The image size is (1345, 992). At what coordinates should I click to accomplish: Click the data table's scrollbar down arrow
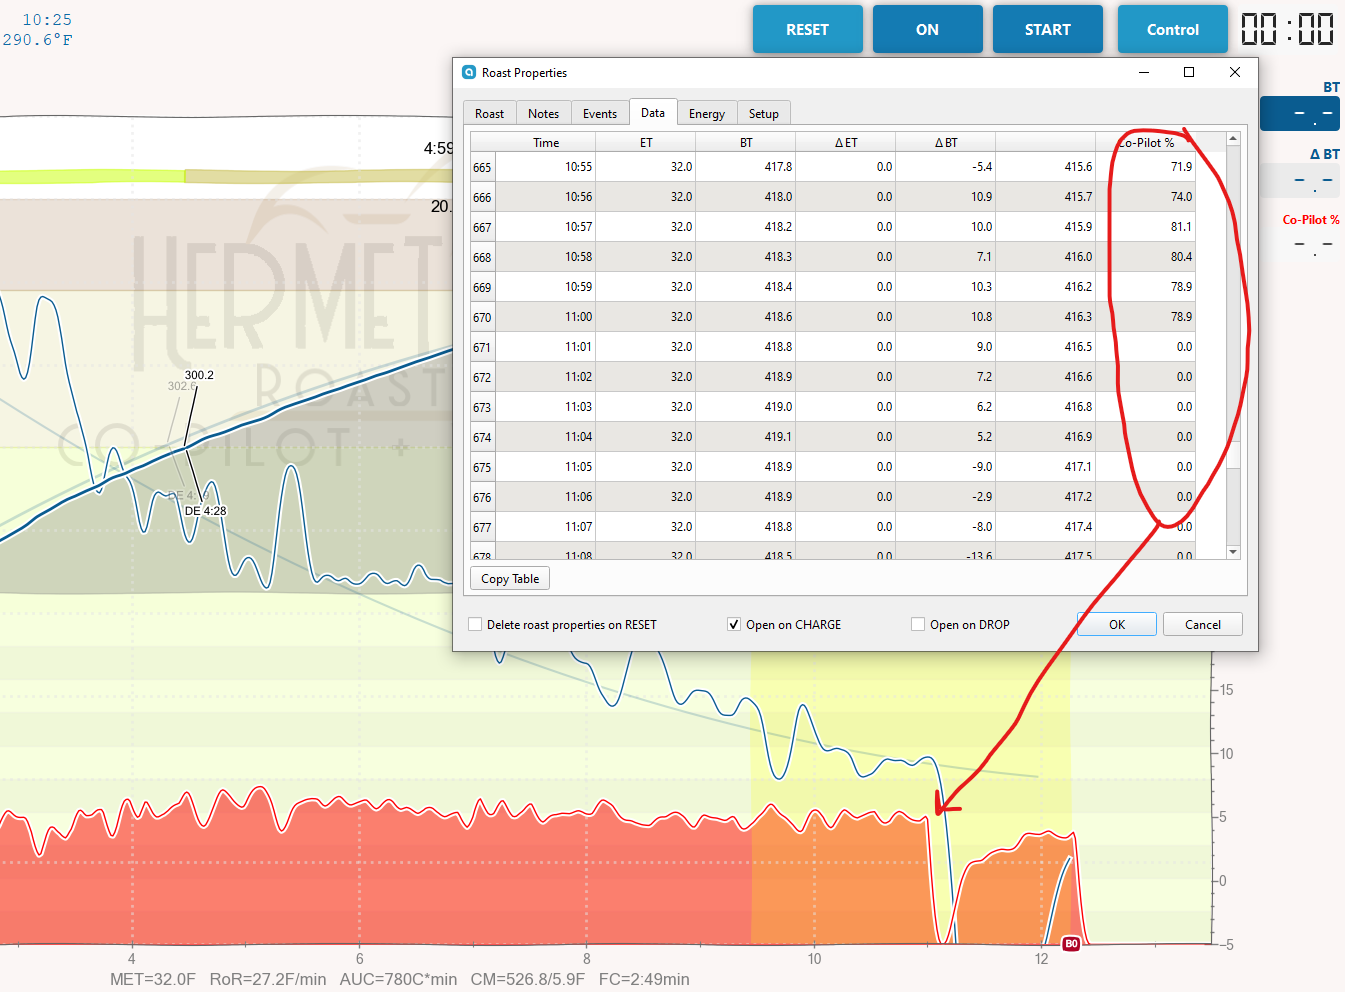tap(1233, 552)
